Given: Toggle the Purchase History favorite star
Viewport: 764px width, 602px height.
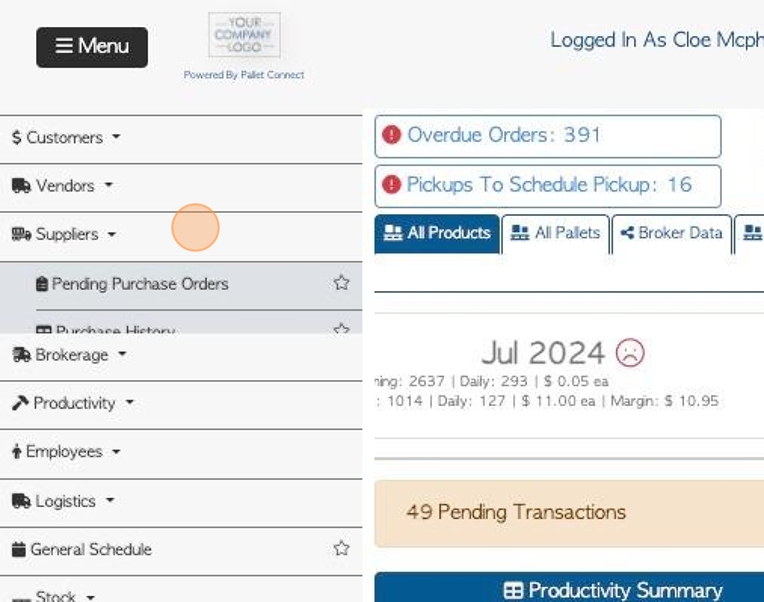Looking at the screenshot, I should [x=342, y=329].
